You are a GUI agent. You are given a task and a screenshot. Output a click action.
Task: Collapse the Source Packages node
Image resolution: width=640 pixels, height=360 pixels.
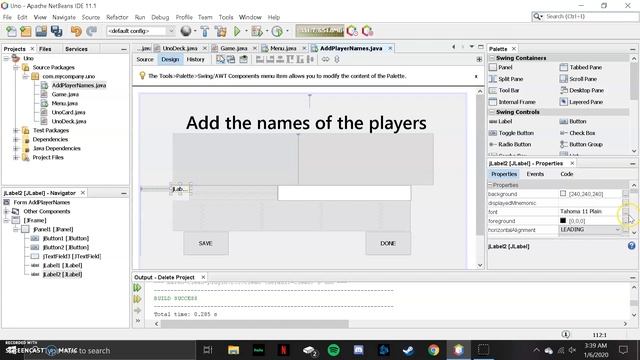coord(16,67)
